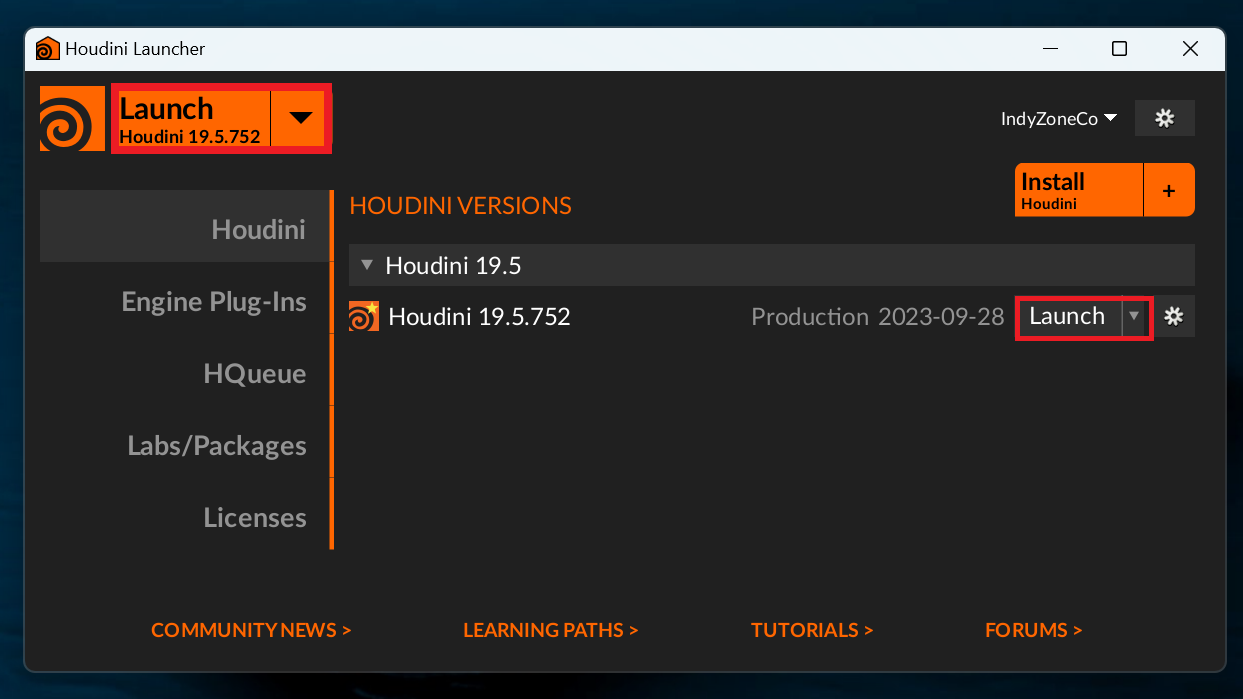
Task: Open gear options for Houdini 19.5.752 row
Action: pos(1174,317)
